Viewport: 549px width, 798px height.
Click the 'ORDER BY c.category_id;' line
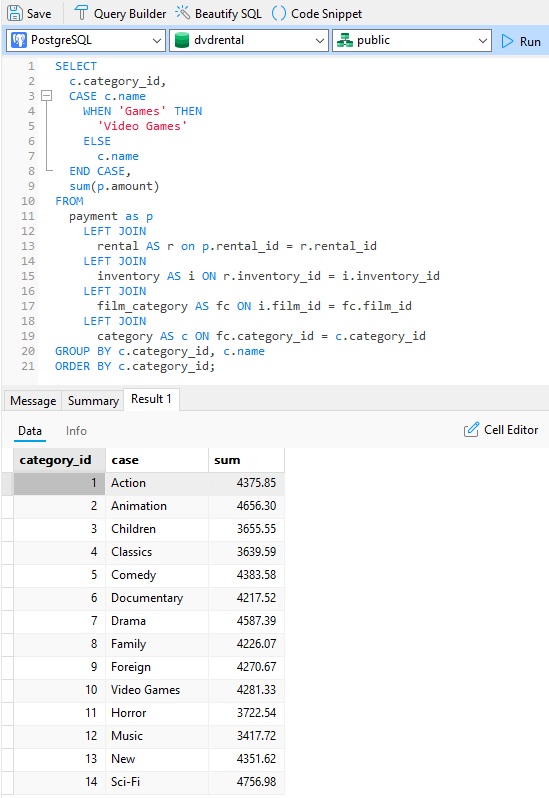[x=135, y=366]
